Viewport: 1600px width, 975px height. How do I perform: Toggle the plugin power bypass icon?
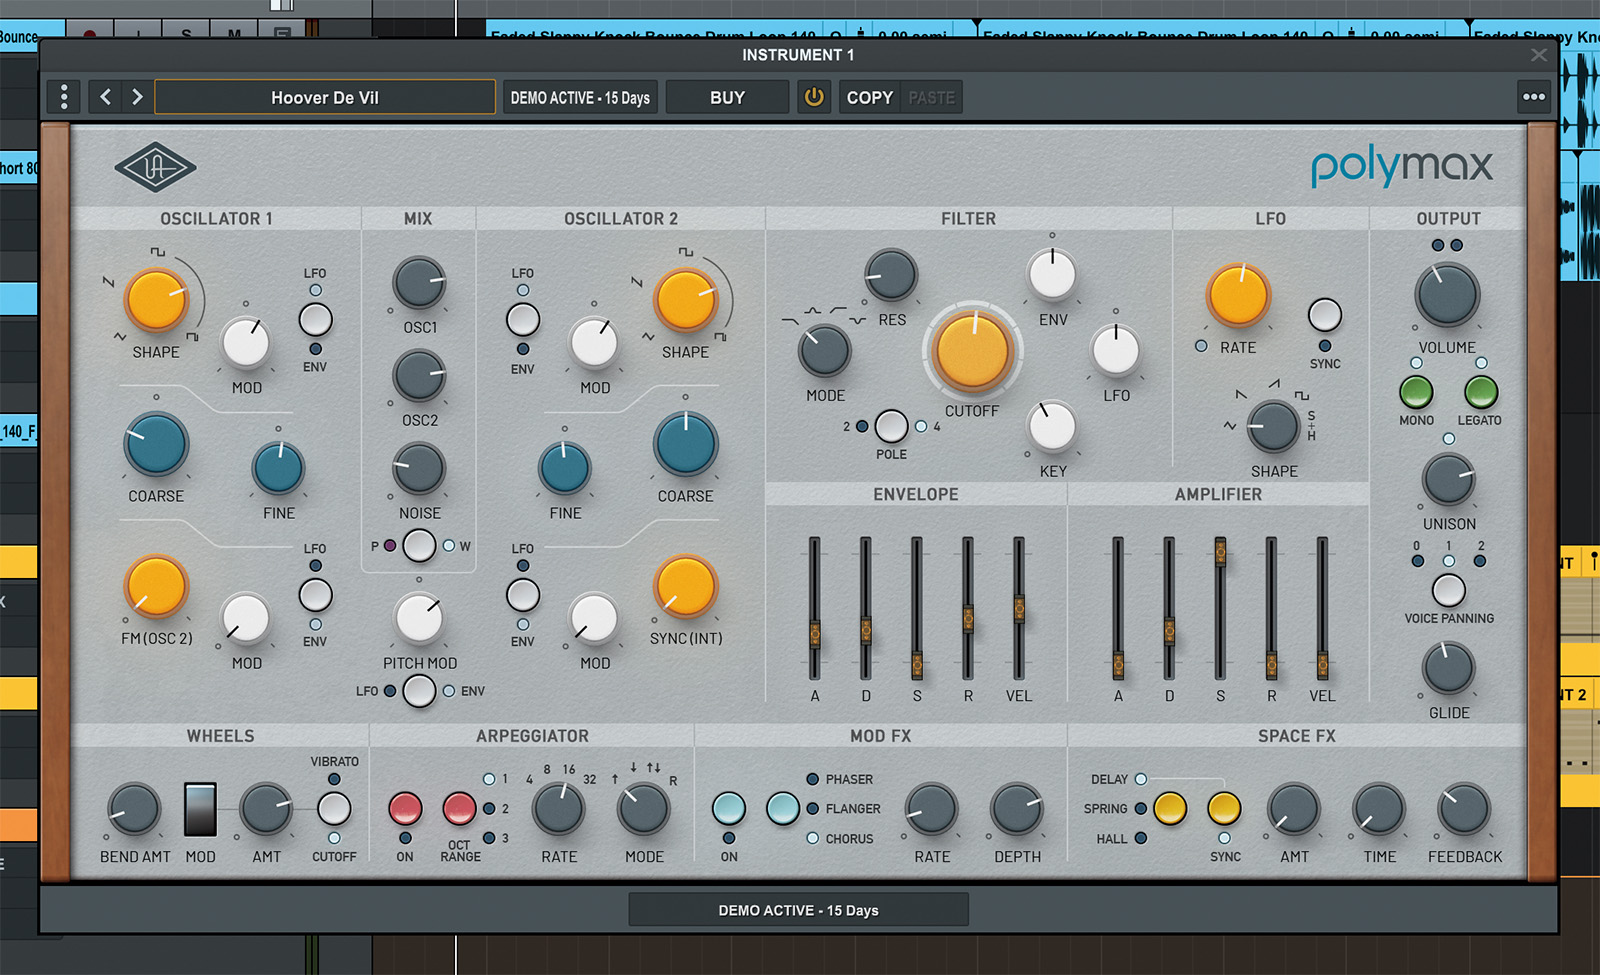pyautogui.click(x=814, y=97)
